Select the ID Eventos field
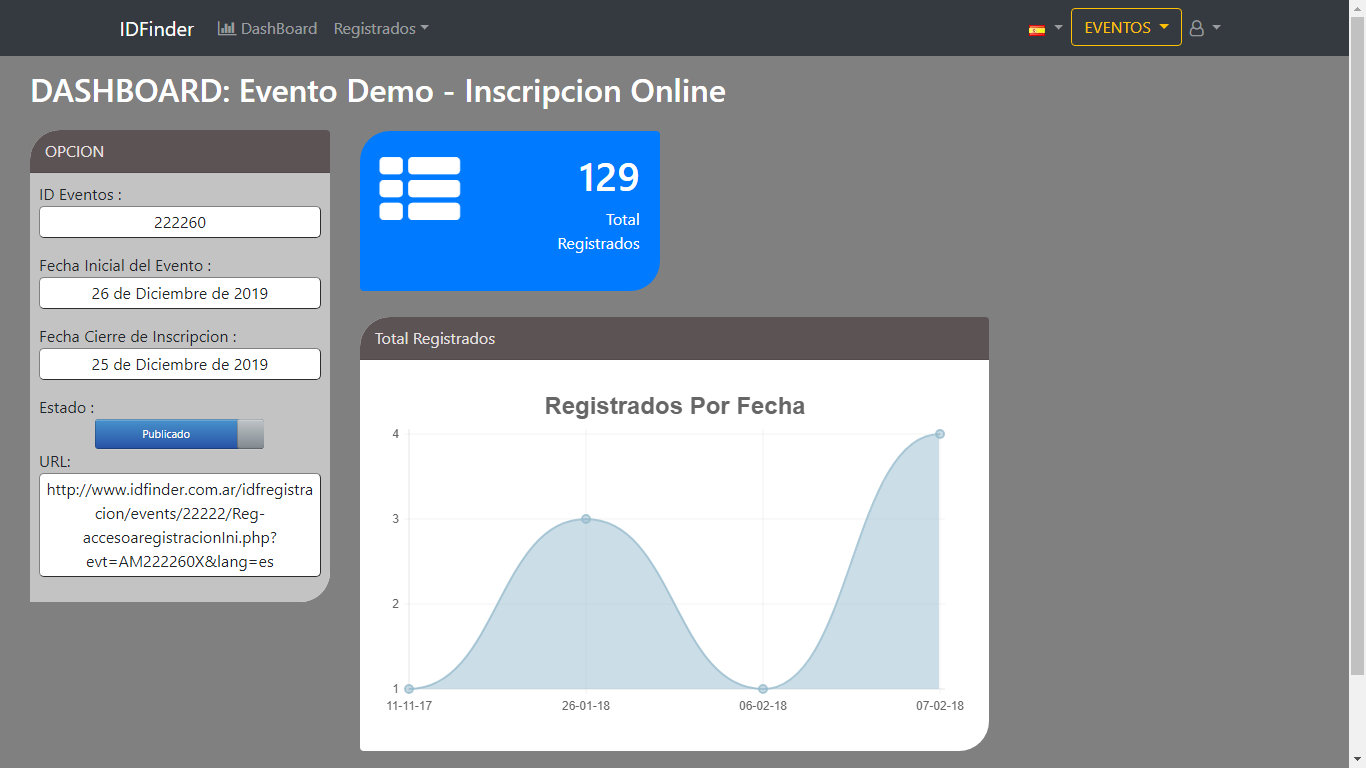 pos(180,222)
